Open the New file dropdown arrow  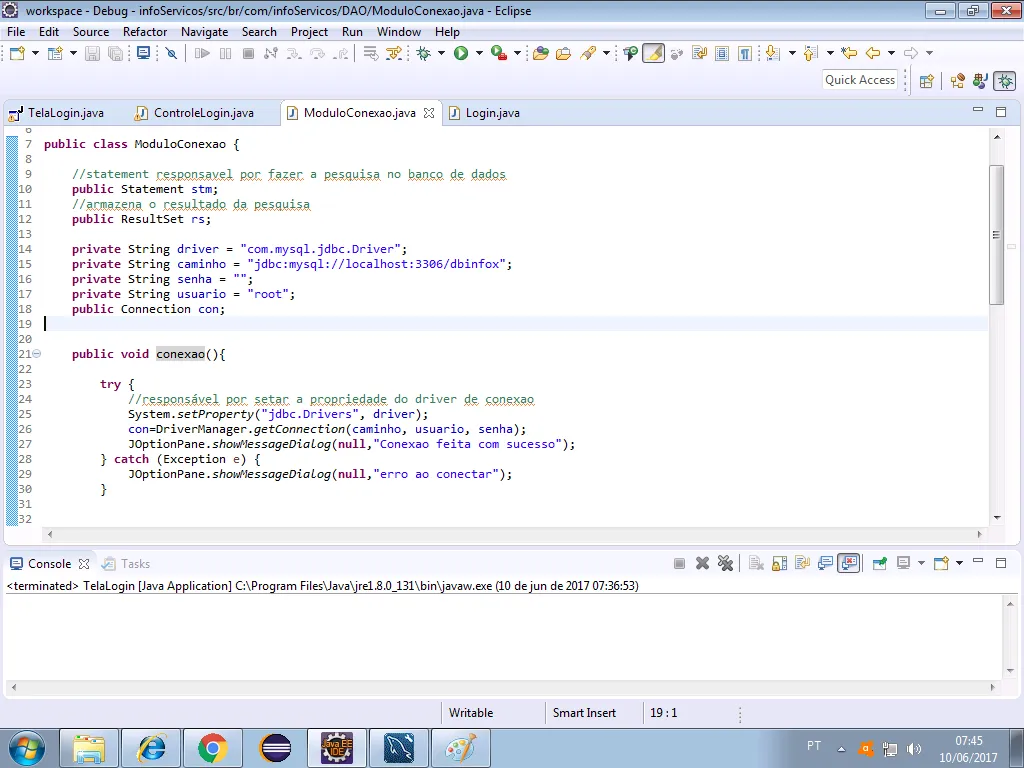click(35, 53)
